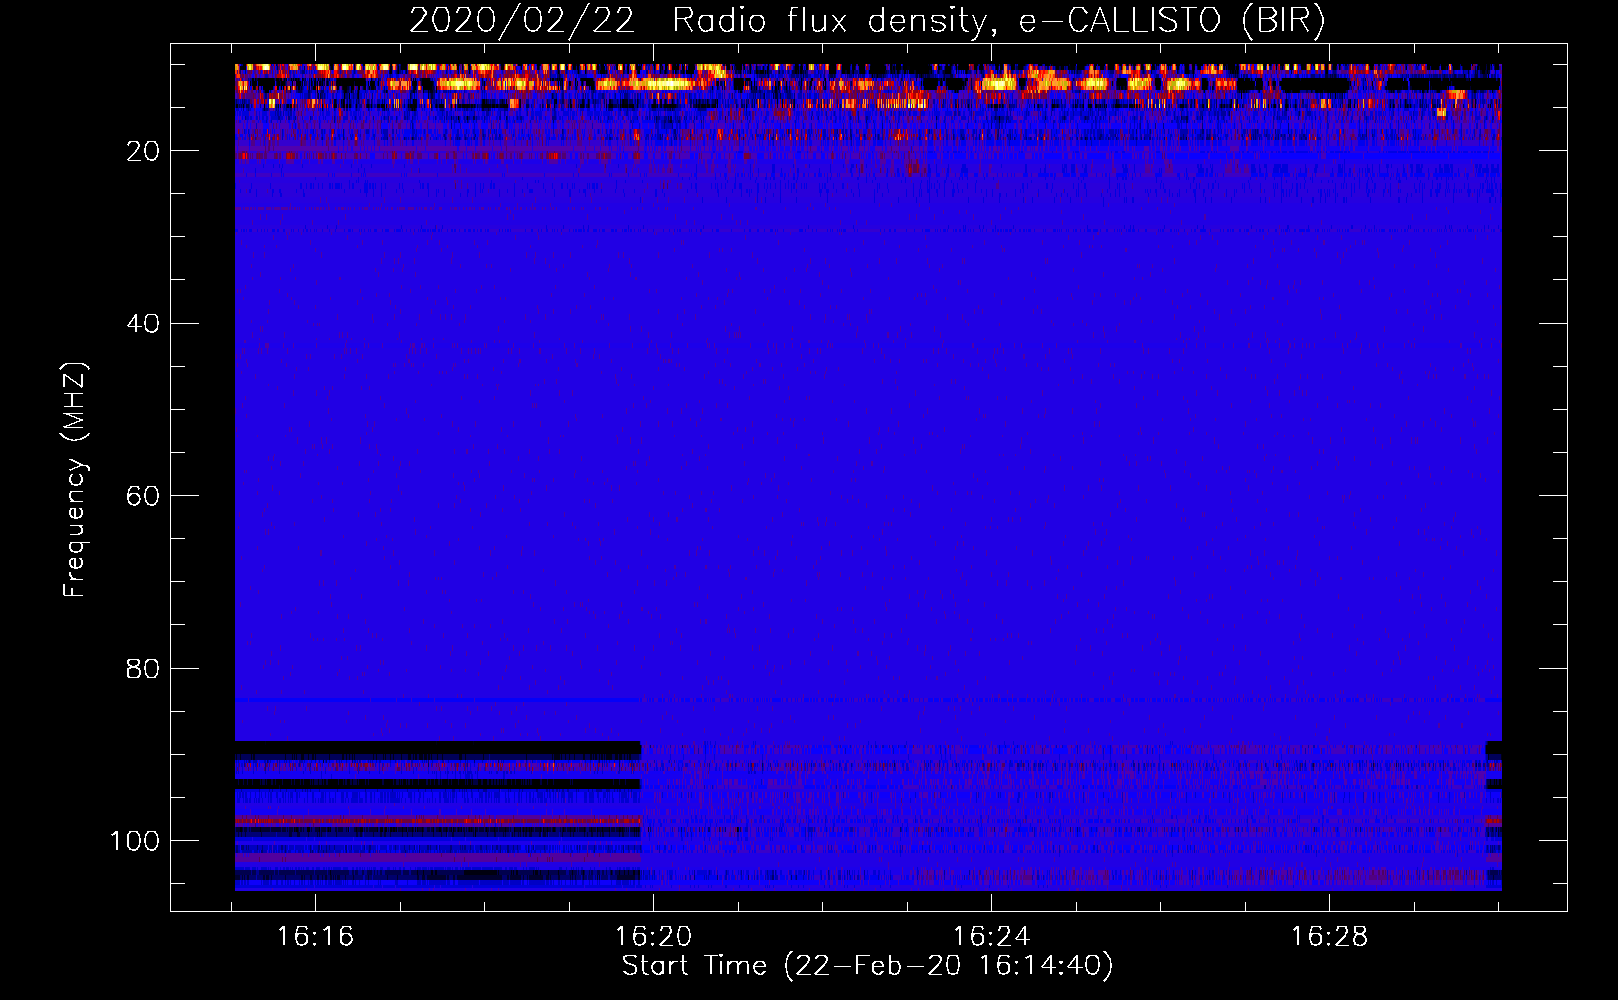This screenshot has width=1618, height=1000.
Task: Click the 80 MHz frequency tick label
Action: [x=143, y=668]
